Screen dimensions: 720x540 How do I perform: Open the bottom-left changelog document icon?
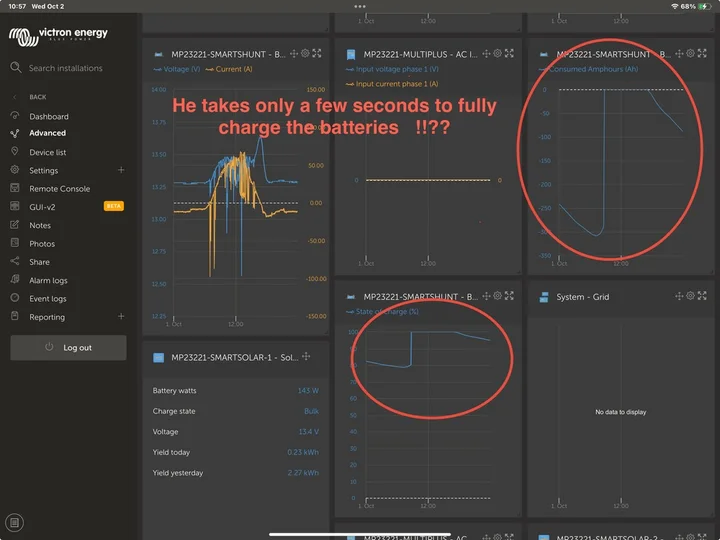pyautogui.click(x=15, y=523)
